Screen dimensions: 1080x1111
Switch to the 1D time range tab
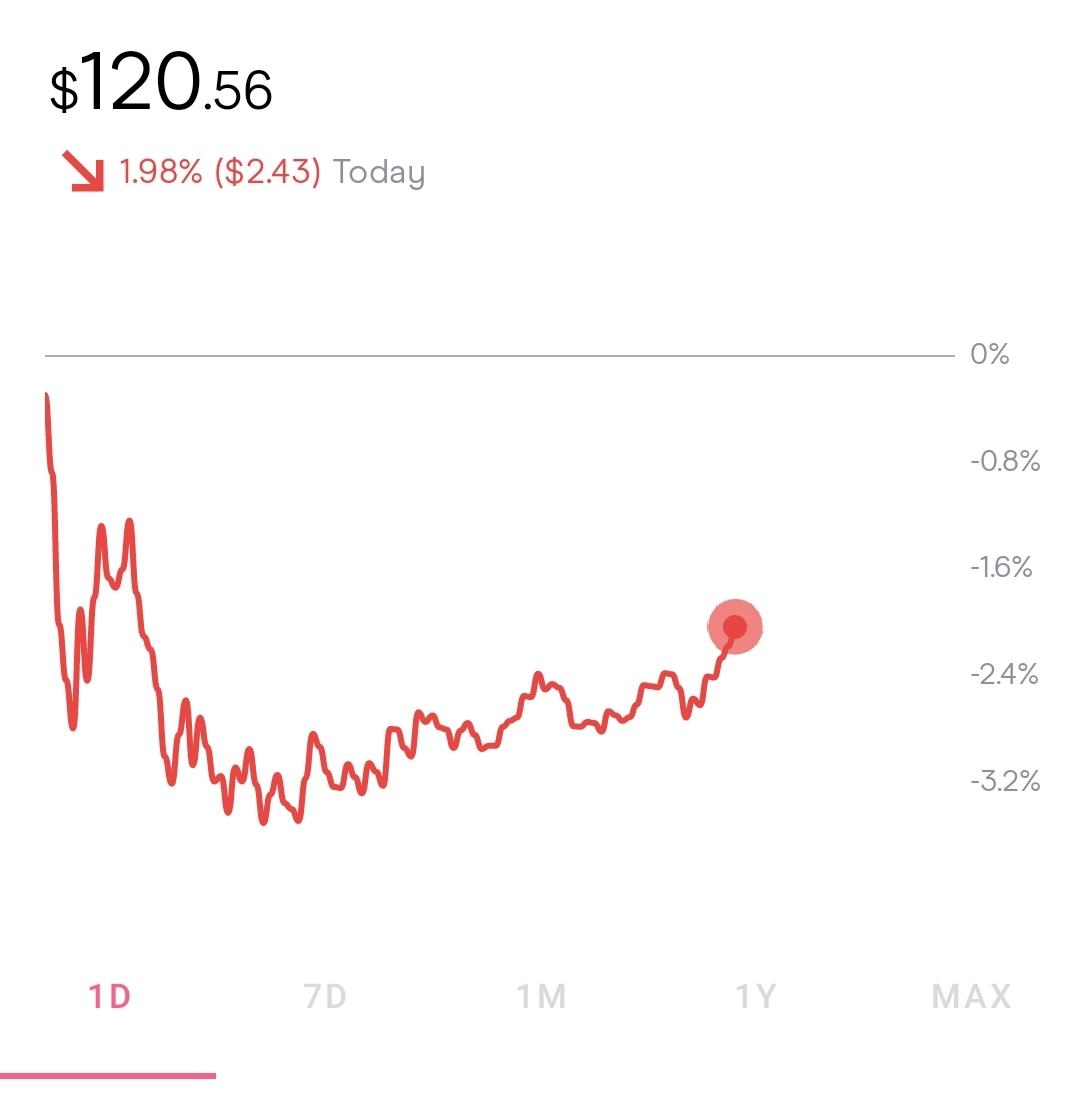click(x=110, y=996)
